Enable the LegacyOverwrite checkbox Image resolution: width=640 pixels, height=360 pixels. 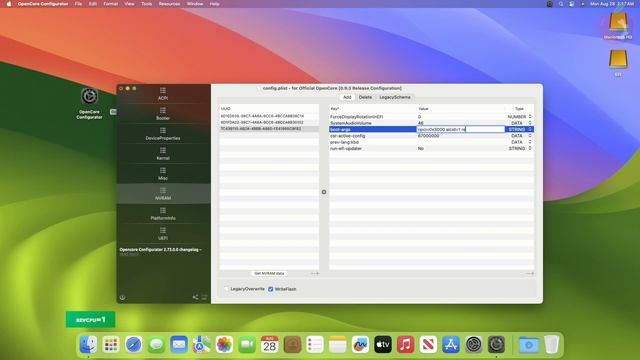coord(227,289)
